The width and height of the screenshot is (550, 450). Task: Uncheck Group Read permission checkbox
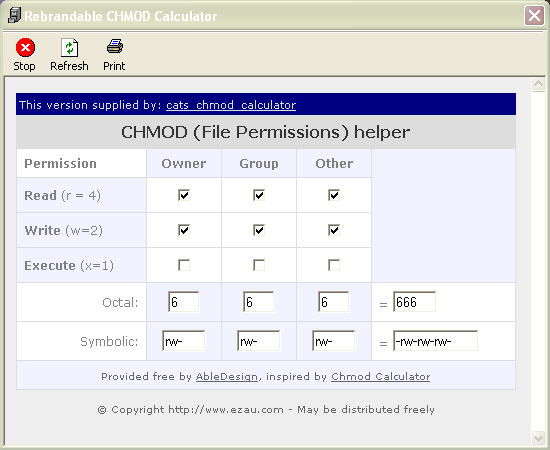(259, 195)
